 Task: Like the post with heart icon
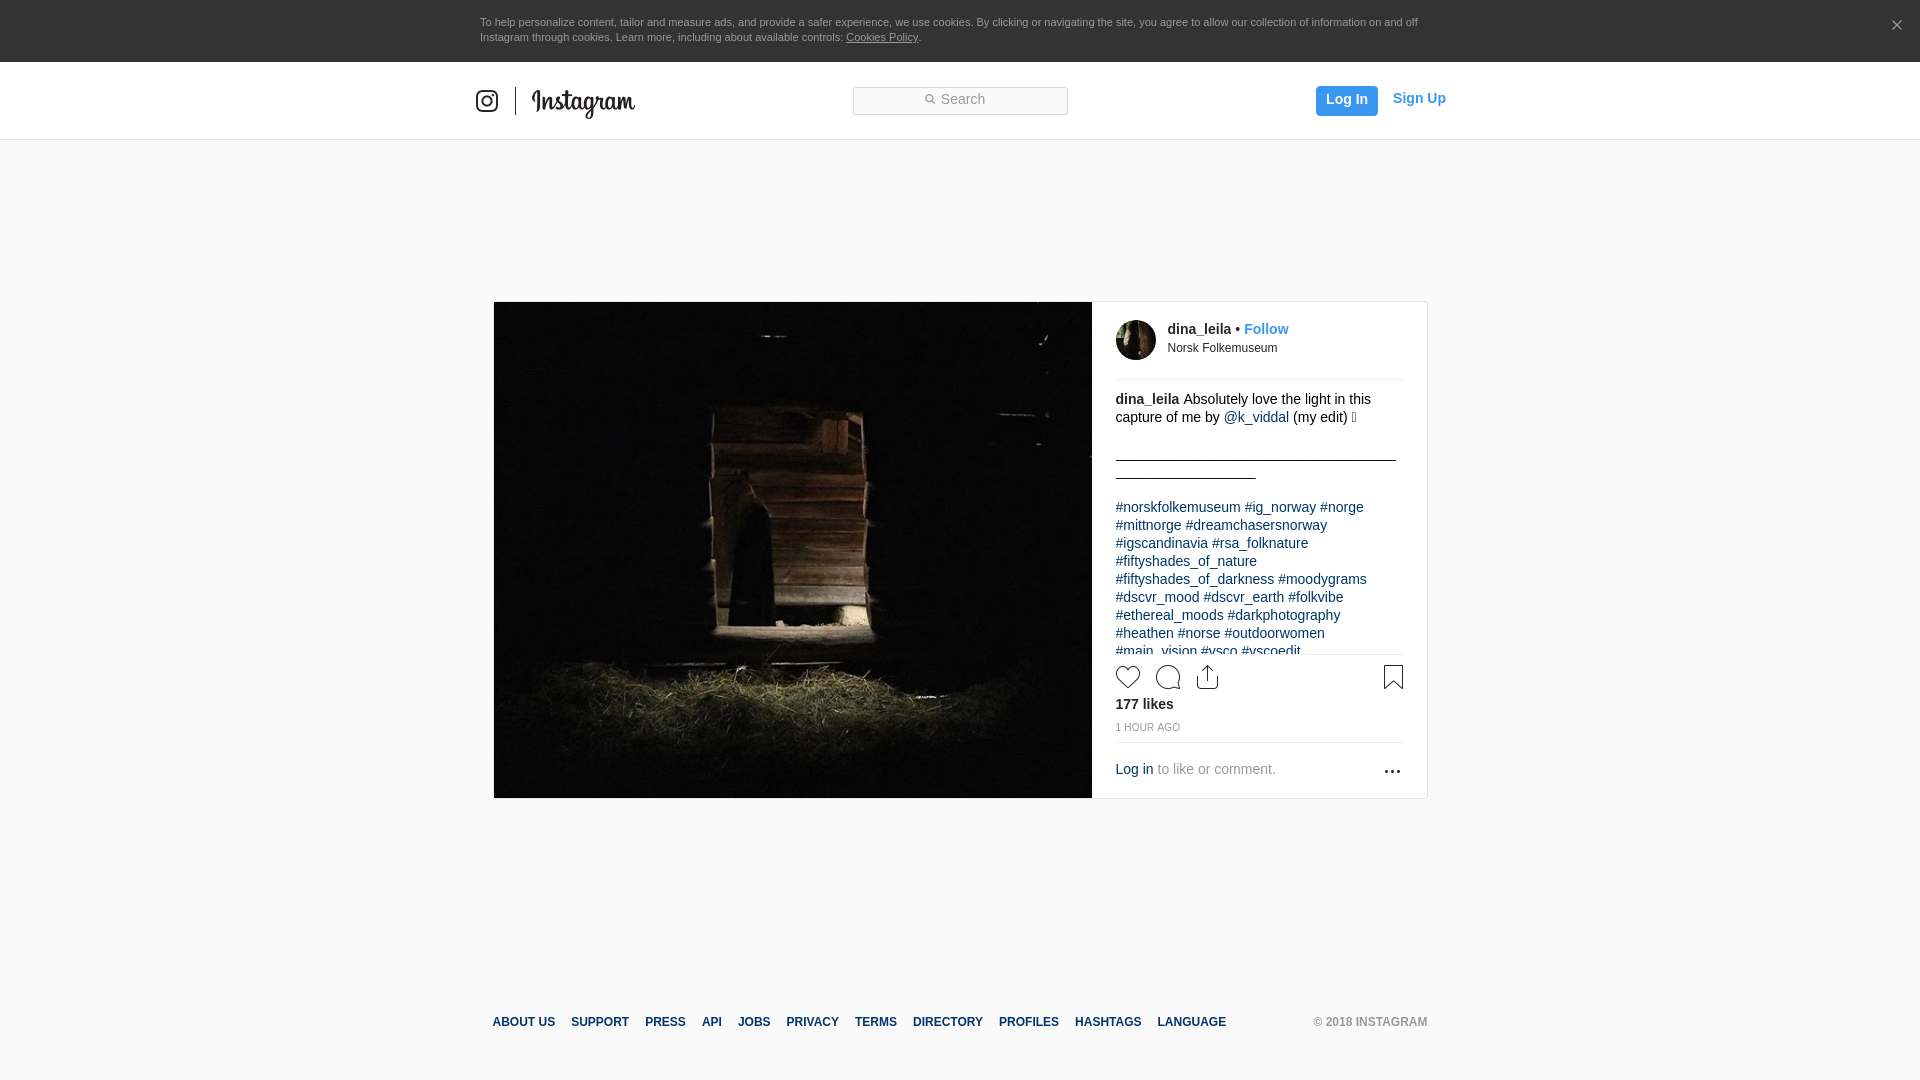click(x=1128, y=677)
